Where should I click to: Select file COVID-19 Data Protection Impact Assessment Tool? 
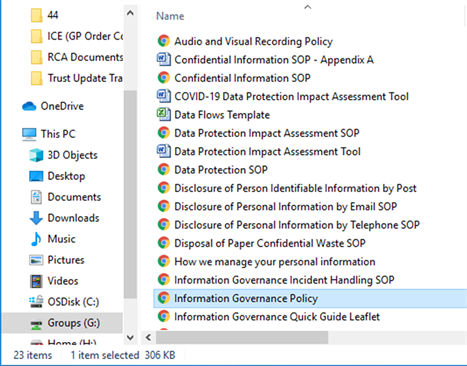pyautogui.click(x=291, y=96)
